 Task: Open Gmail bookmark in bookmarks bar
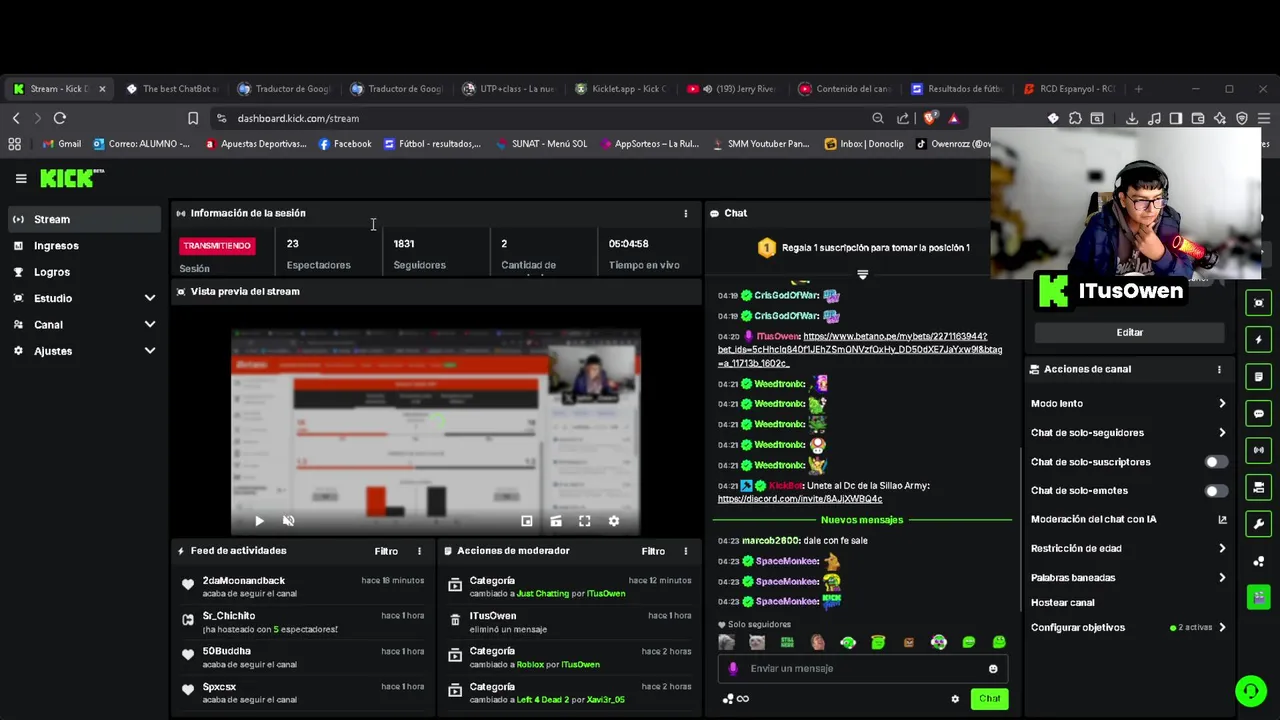[x=62, y=144]
